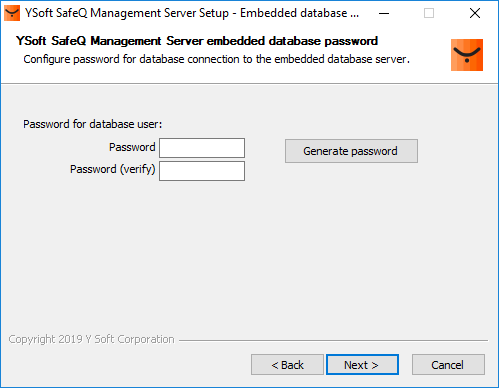499x388 pixels.
Task: Click the YSoft icon in title bar
Action: click(12, 13)
